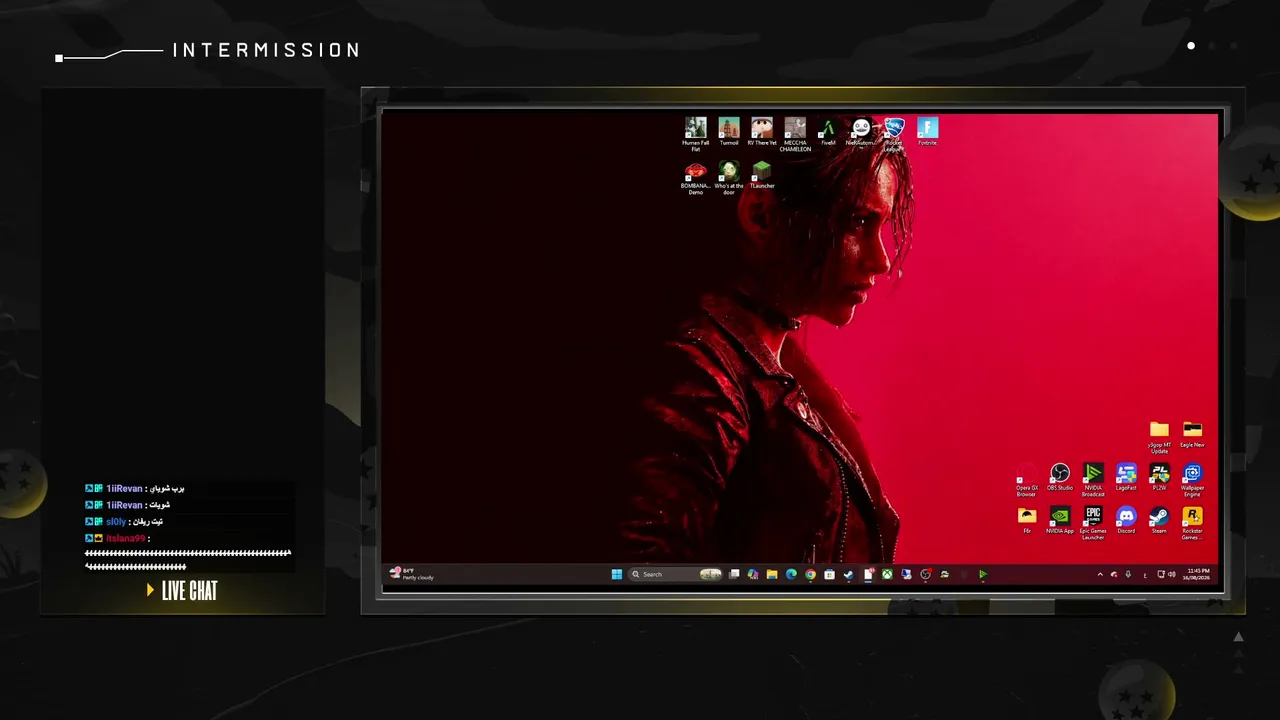Open the Who's at the door shortcut
This screenshot has width=1280, height=720.
(x=729, y=178)
